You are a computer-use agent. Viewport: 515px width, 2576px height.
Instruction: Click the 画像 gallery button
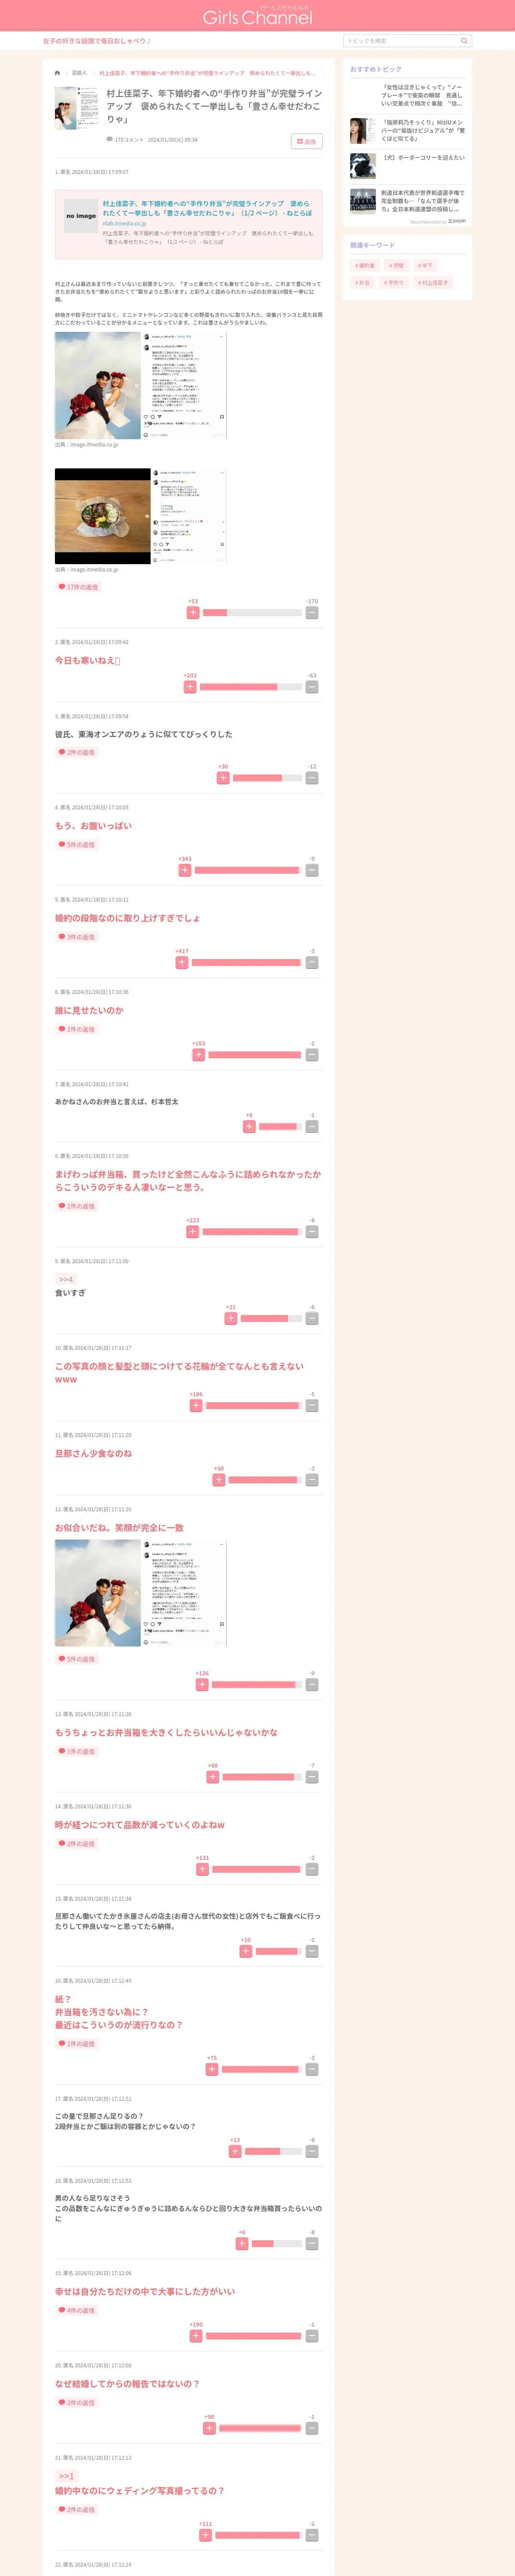307,141
